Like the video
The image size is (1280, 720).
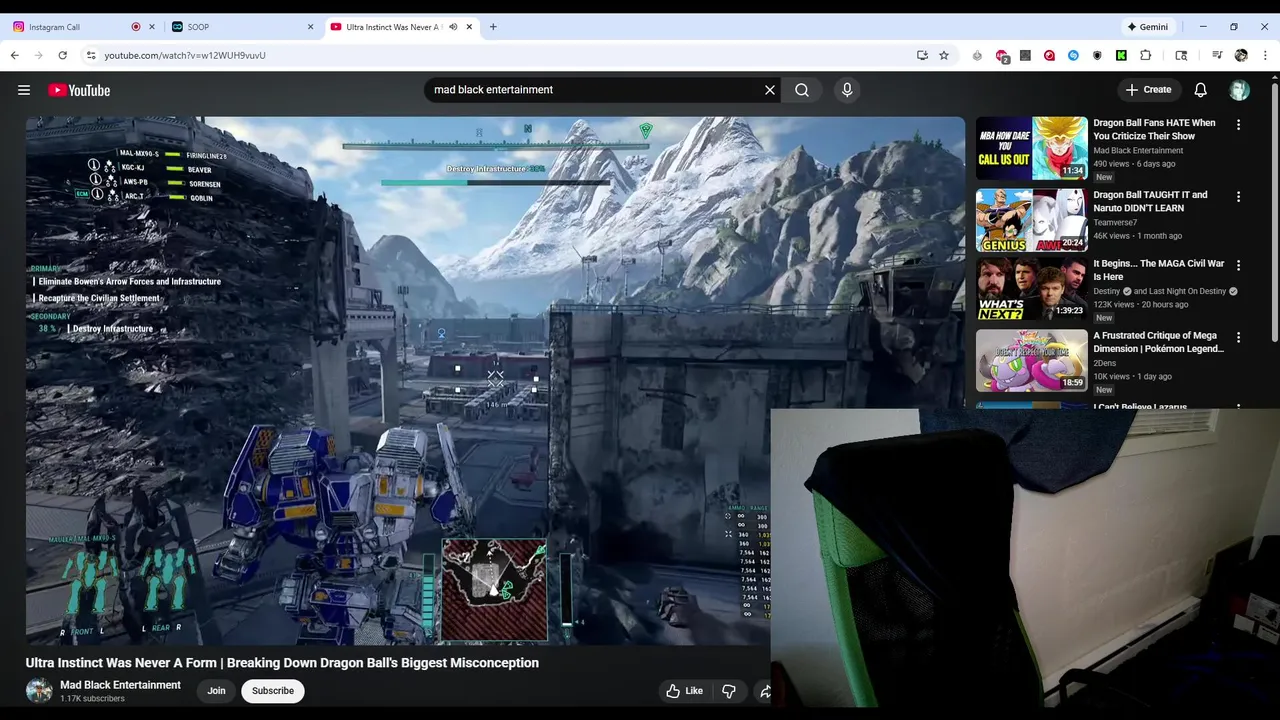point(685,691)
